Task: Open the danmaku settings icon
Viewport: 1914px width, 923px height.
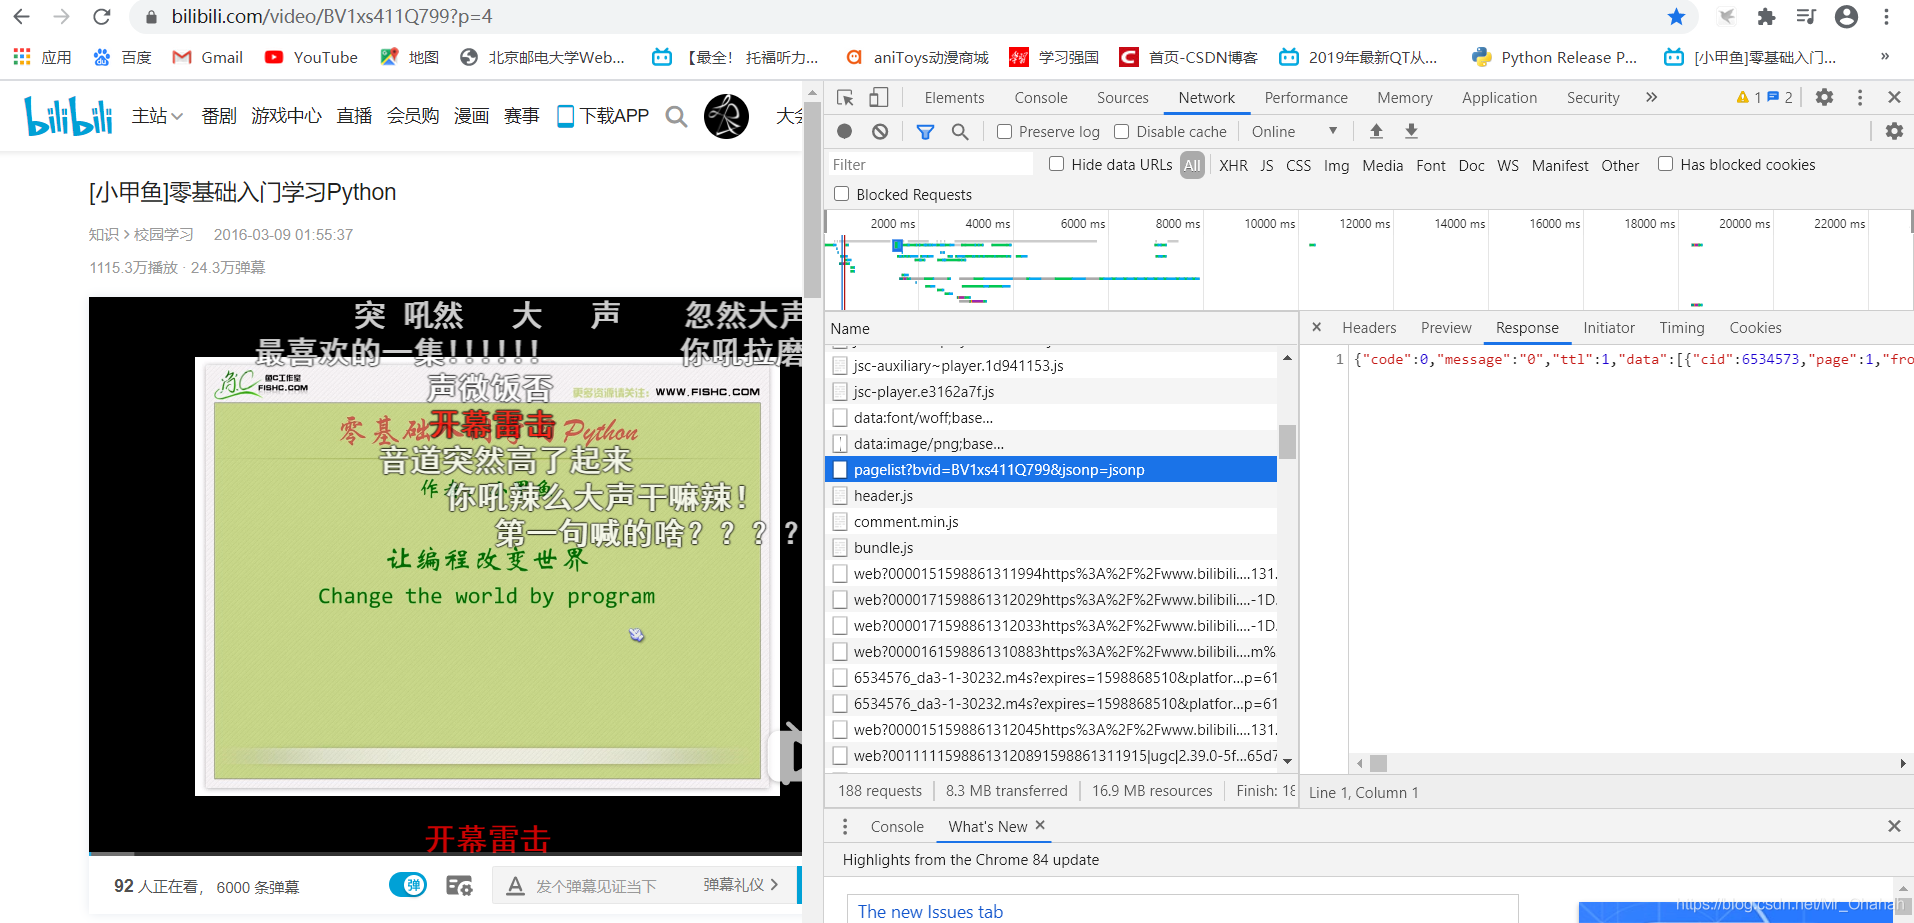Action: tap(459, 885)
